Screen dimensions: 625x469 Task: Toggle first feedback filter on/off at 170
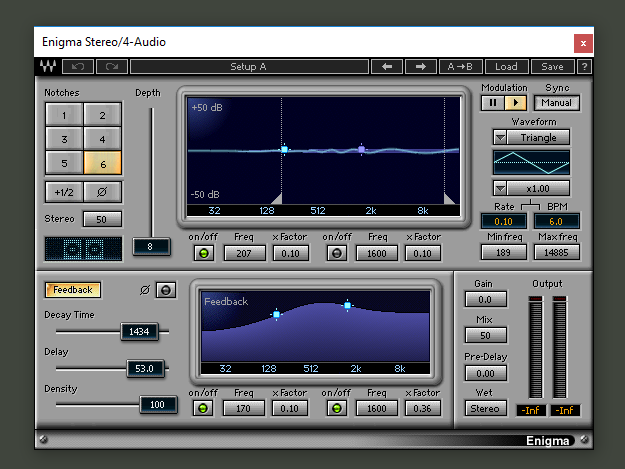[203, 408]
